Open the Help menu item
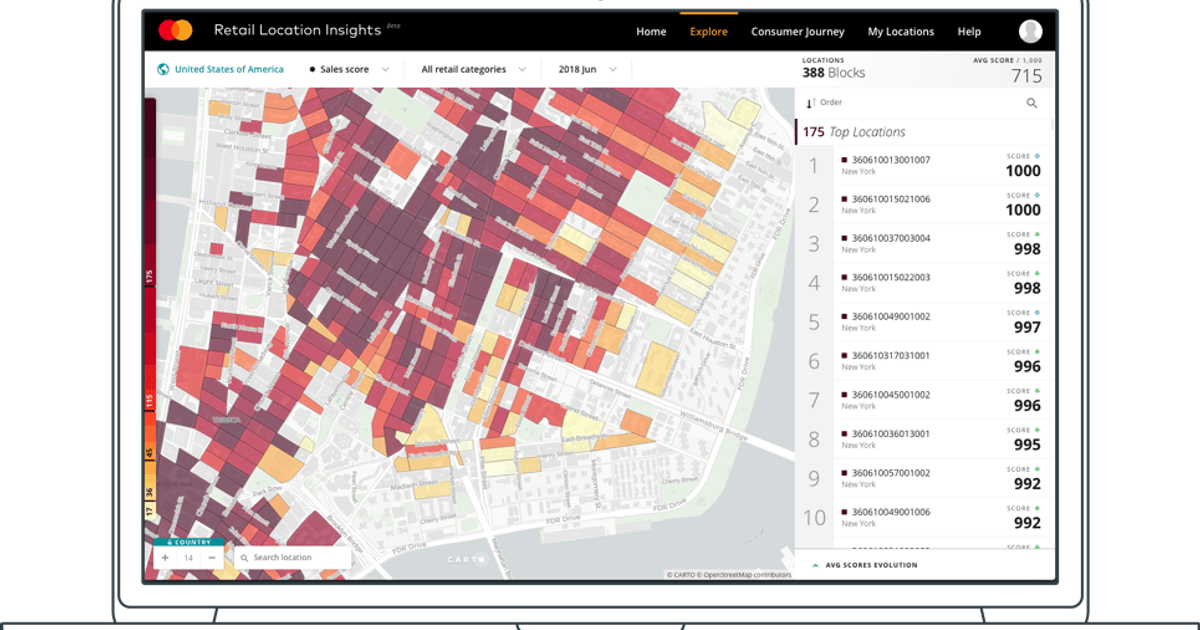 pos(969,32)
